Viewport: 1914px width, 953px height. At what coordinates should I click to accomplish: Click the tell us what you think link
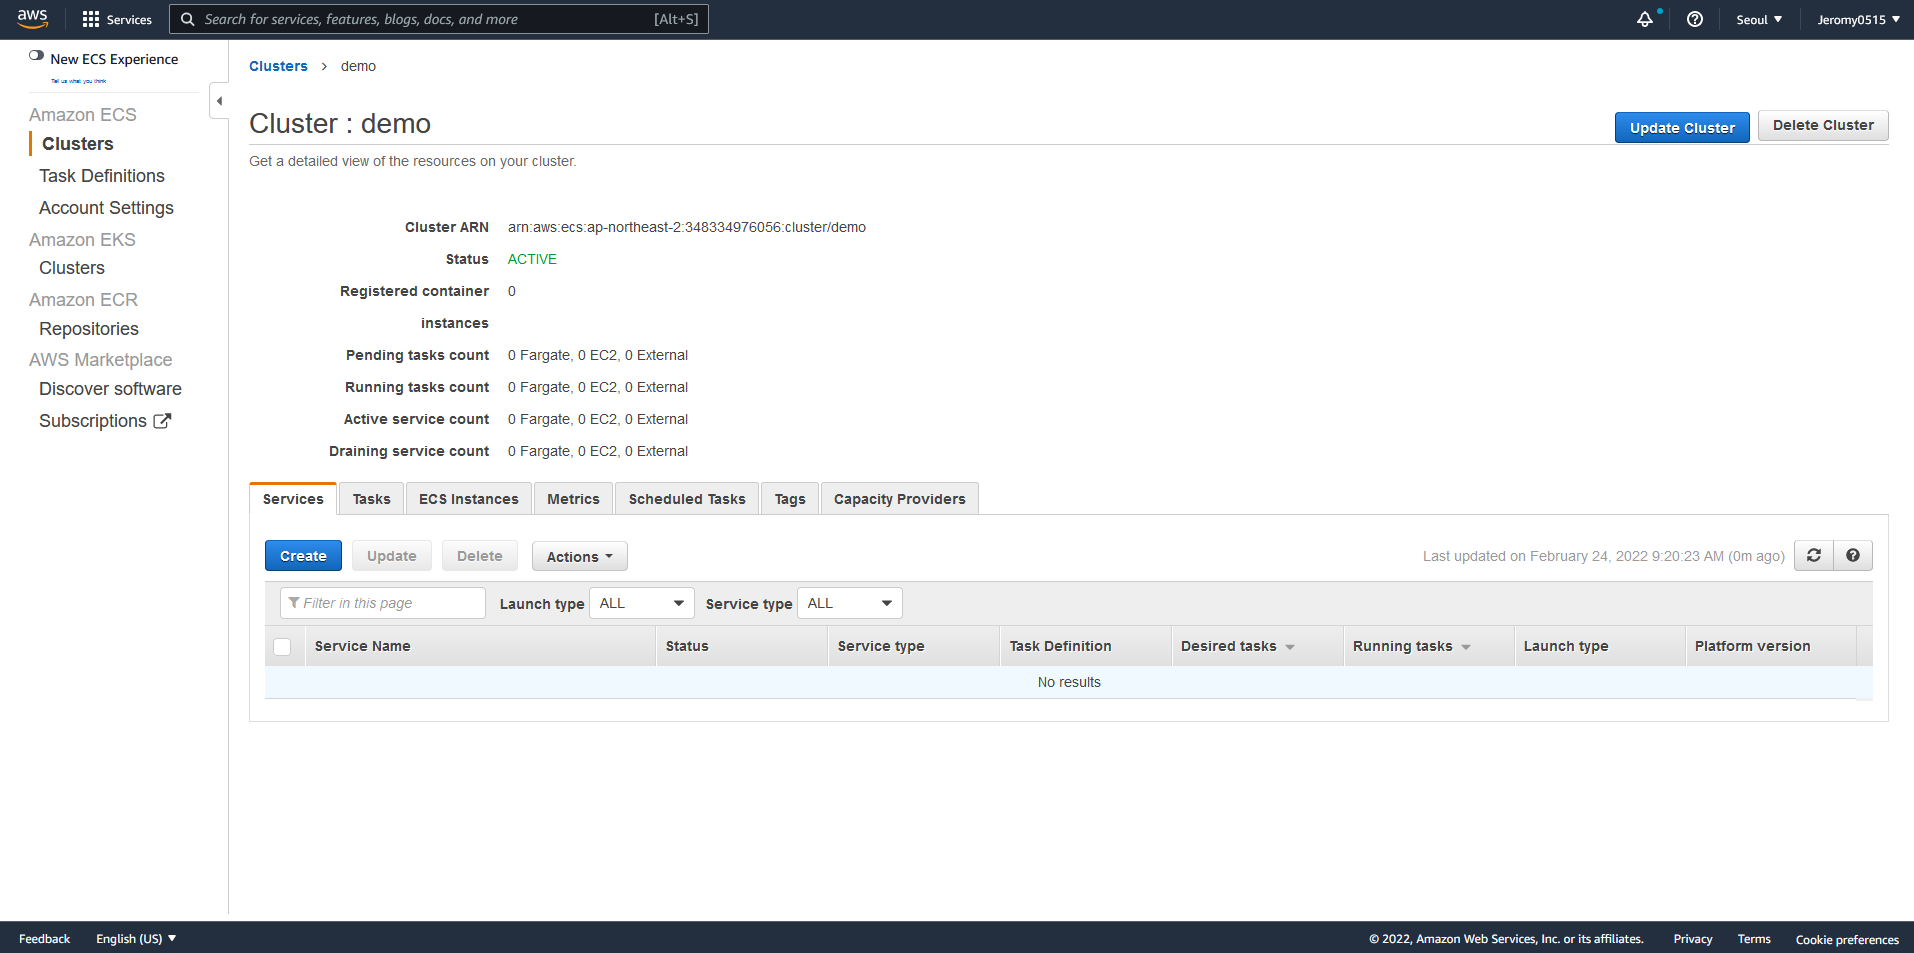click(x=79, y=81)
